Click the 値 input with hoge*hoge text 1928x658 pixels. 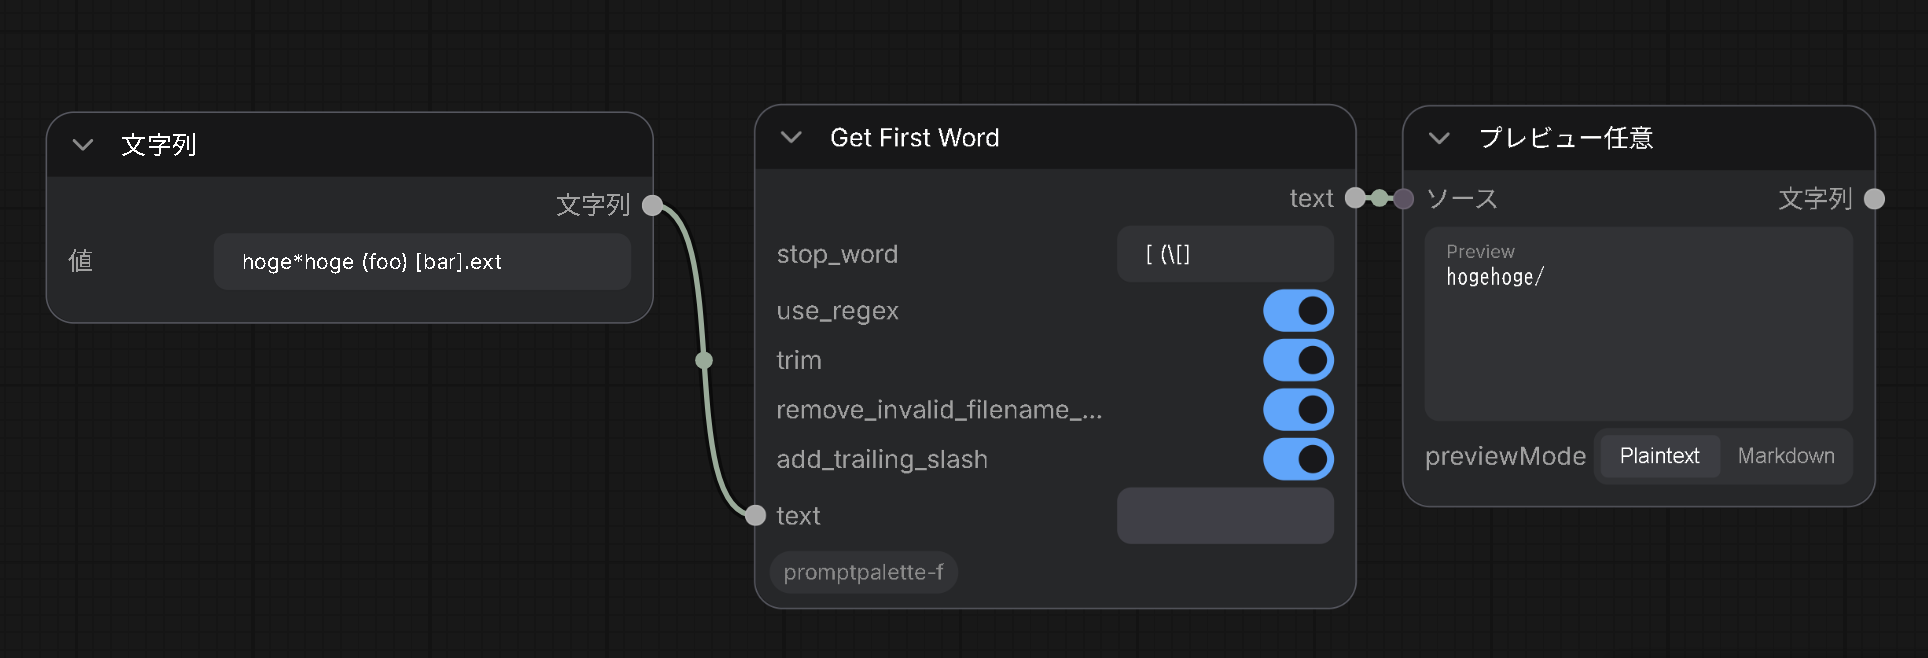click(x=422, y=262)
